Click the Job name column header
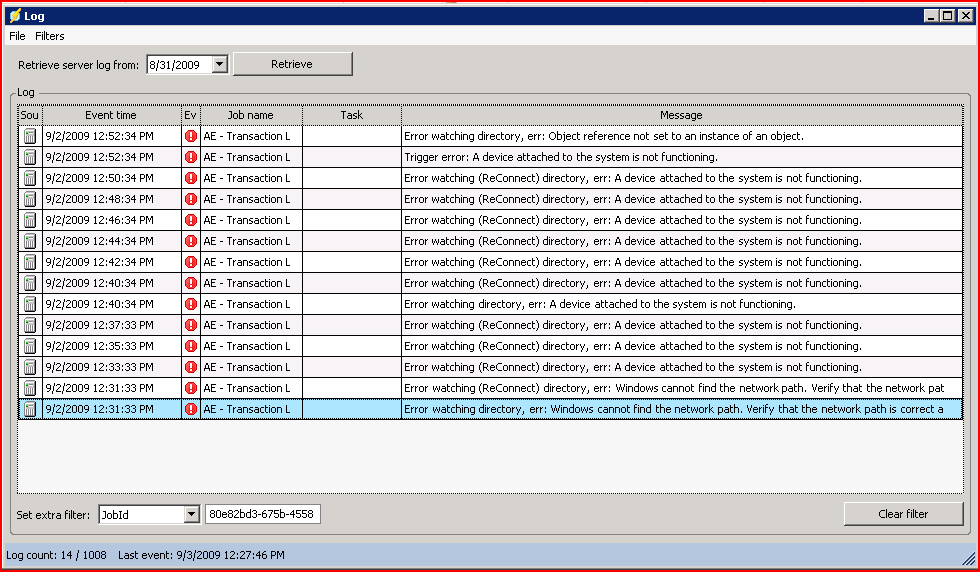Screen dimensions: 980x572 pyautogui.click(x=250, y=115)
